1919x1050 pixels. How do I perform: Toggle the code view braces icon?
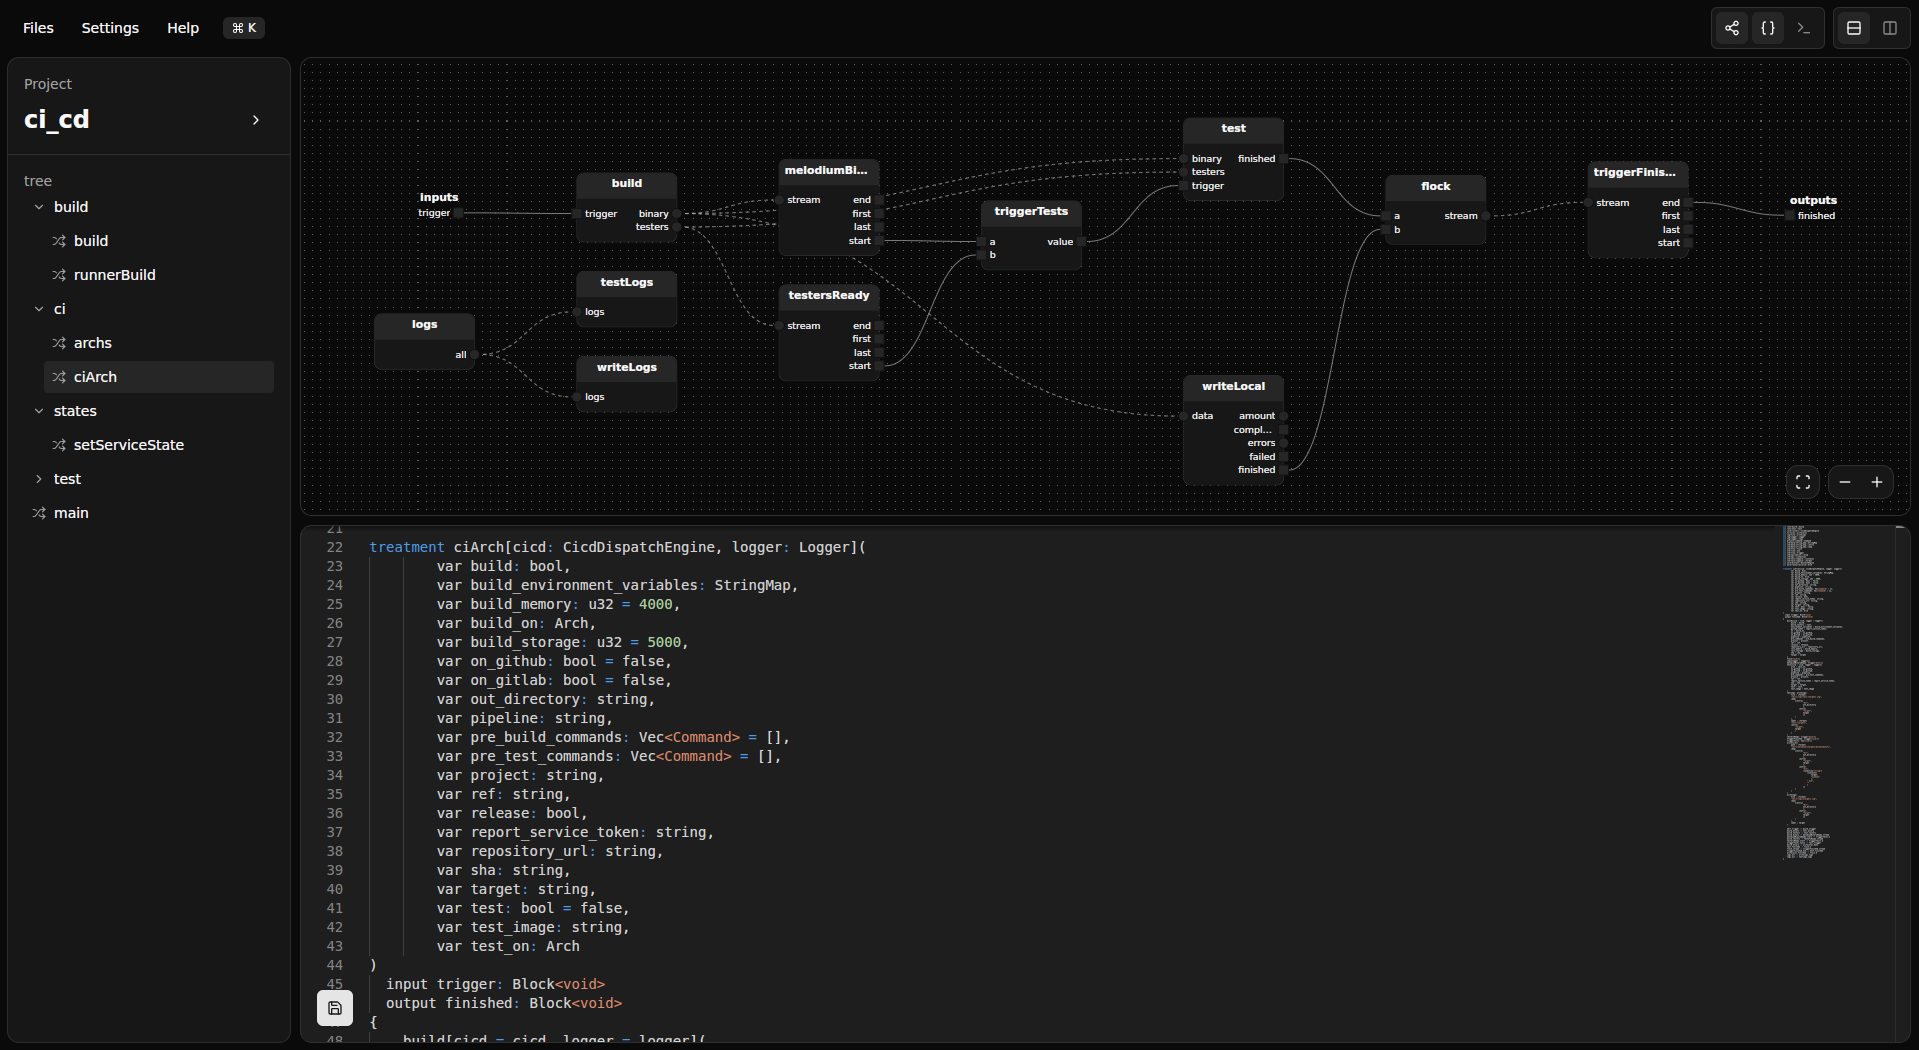pos(1768,28)
